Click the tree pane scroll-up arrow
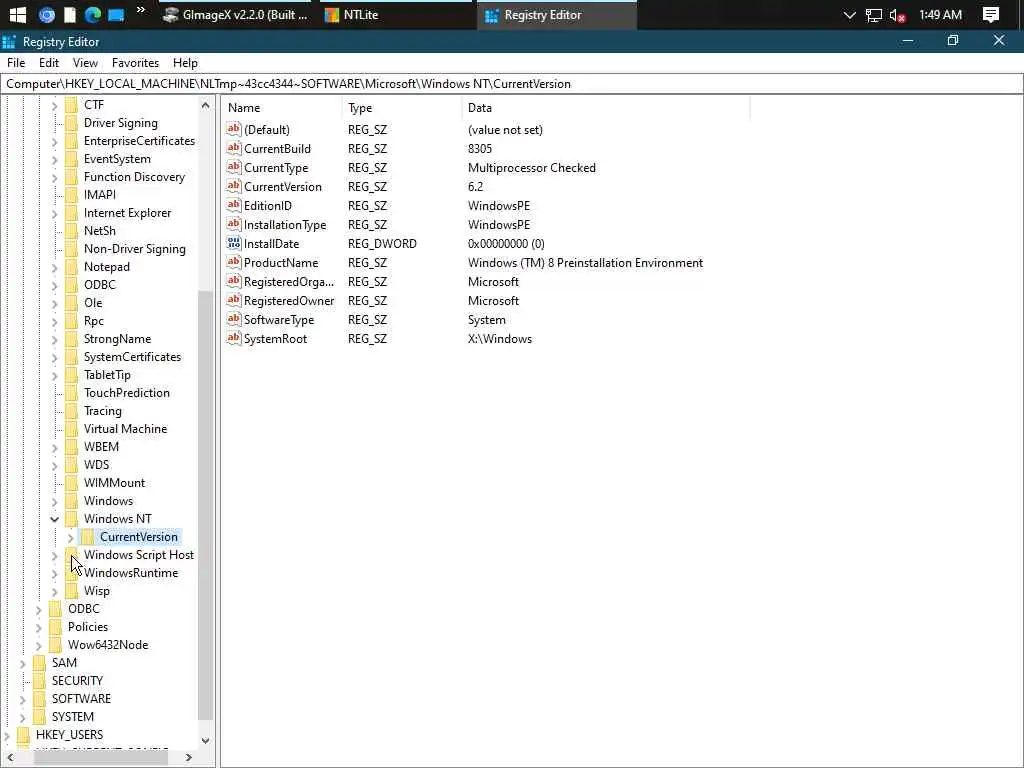This screenshot has height=768, width=1024. 205,104
